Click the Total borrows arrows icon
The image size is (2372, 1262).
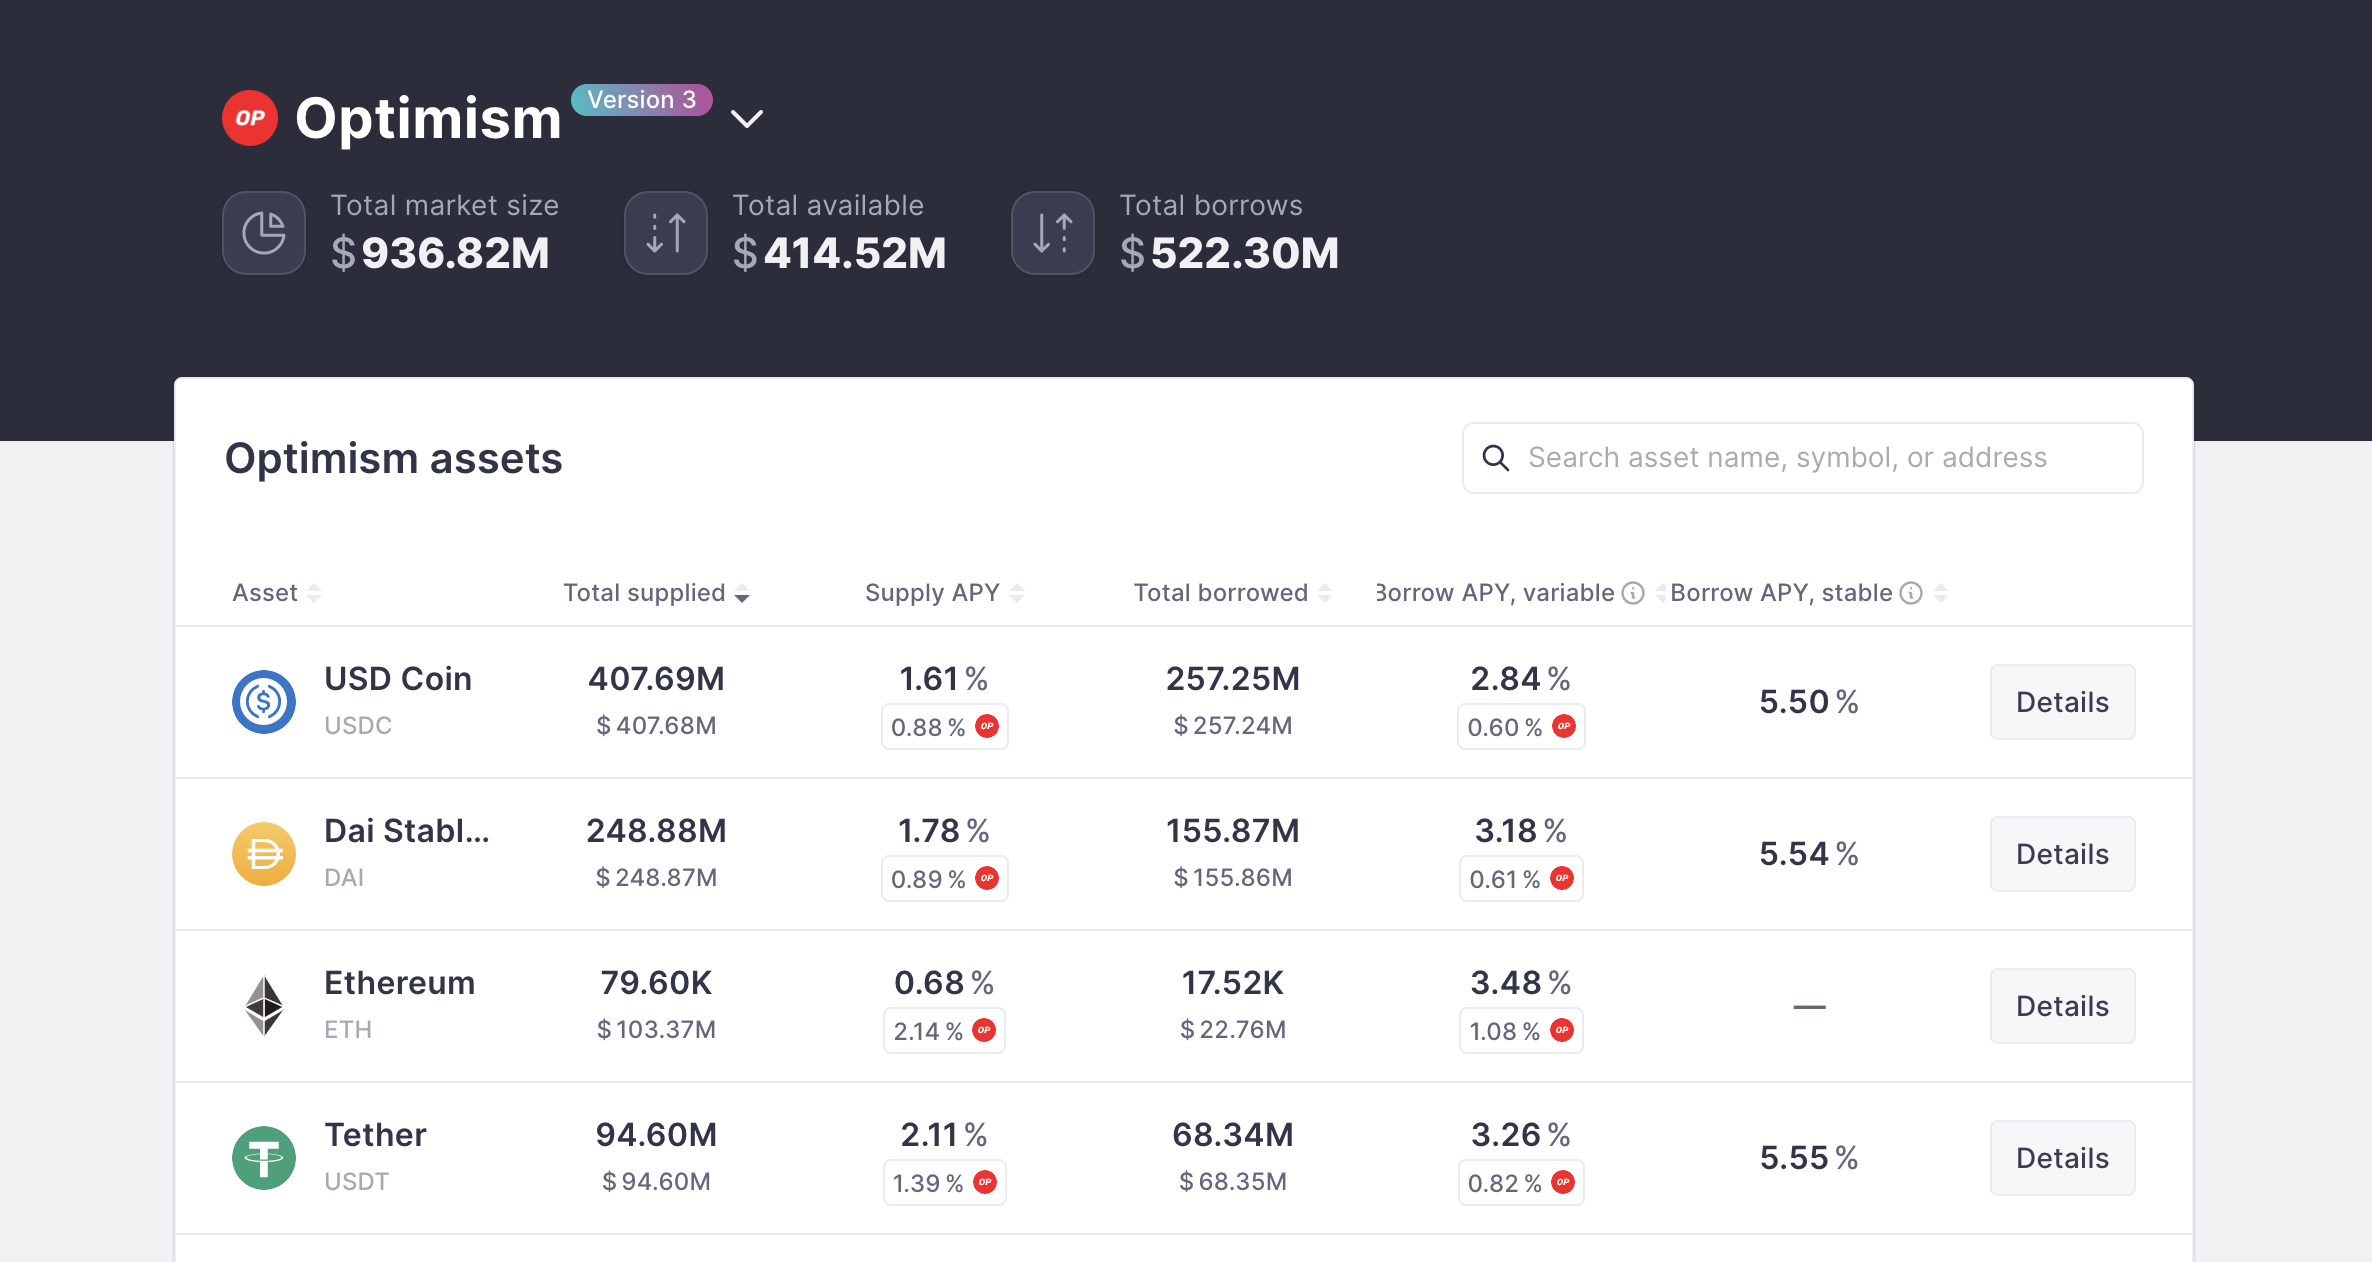coord(1053,233)
